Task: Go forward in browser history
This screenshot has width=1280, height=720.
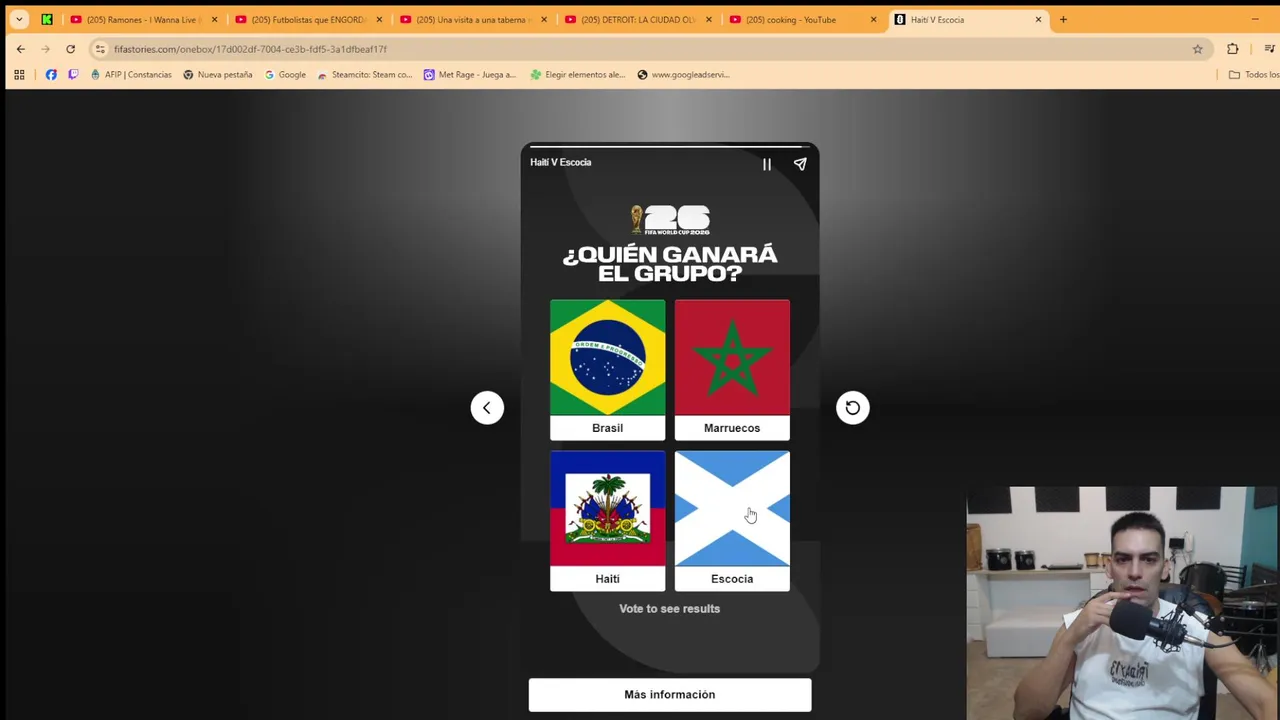Action: pyautogui.click(x=45, y=49)
